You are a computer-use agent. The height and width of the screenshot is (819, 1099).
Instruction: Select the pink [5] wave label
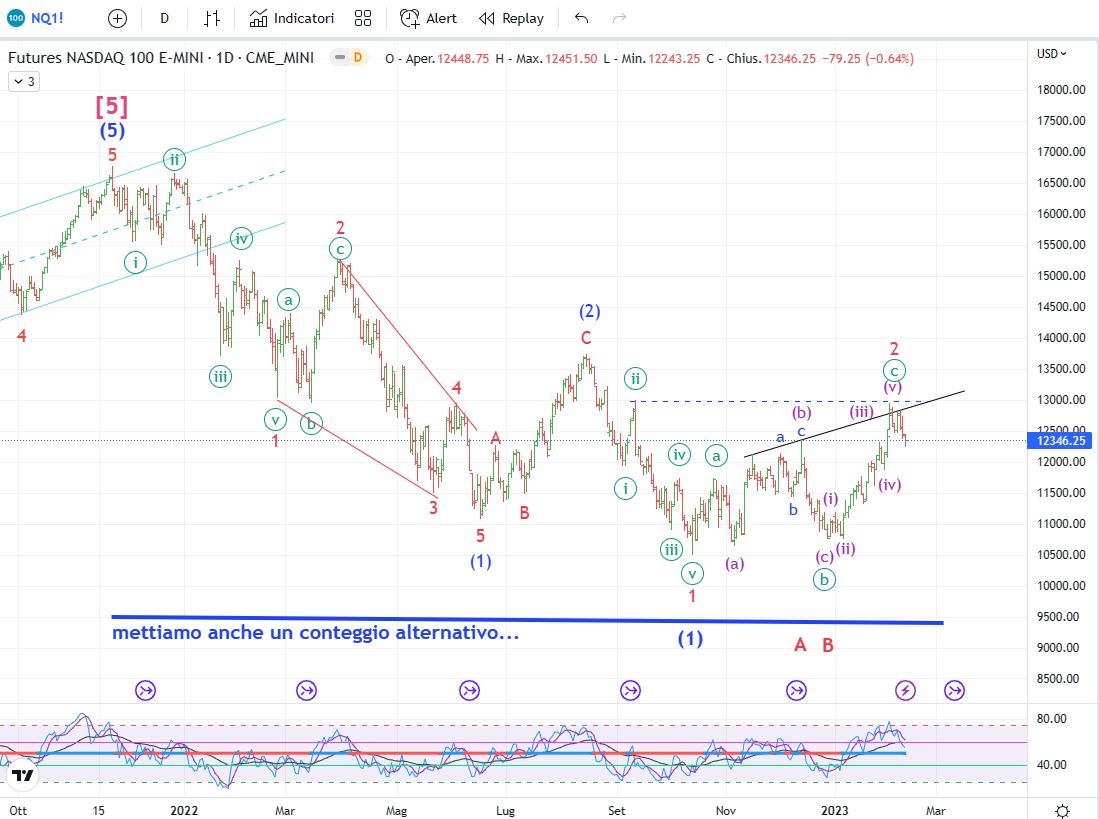click(x=111, y=106)
